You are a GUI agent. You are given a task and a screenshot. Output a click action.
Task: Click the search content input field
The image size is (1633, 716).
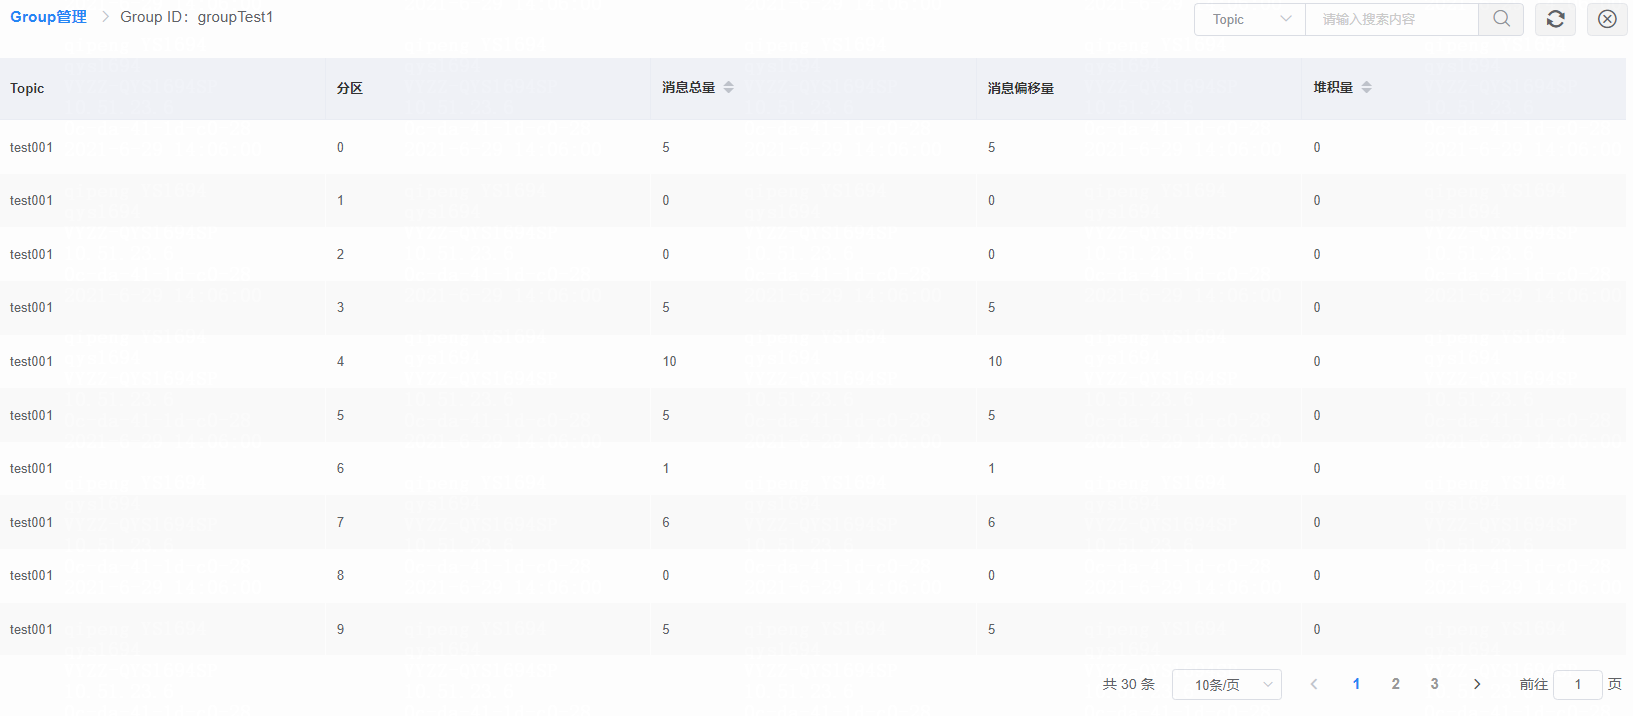coord(1391,19)
